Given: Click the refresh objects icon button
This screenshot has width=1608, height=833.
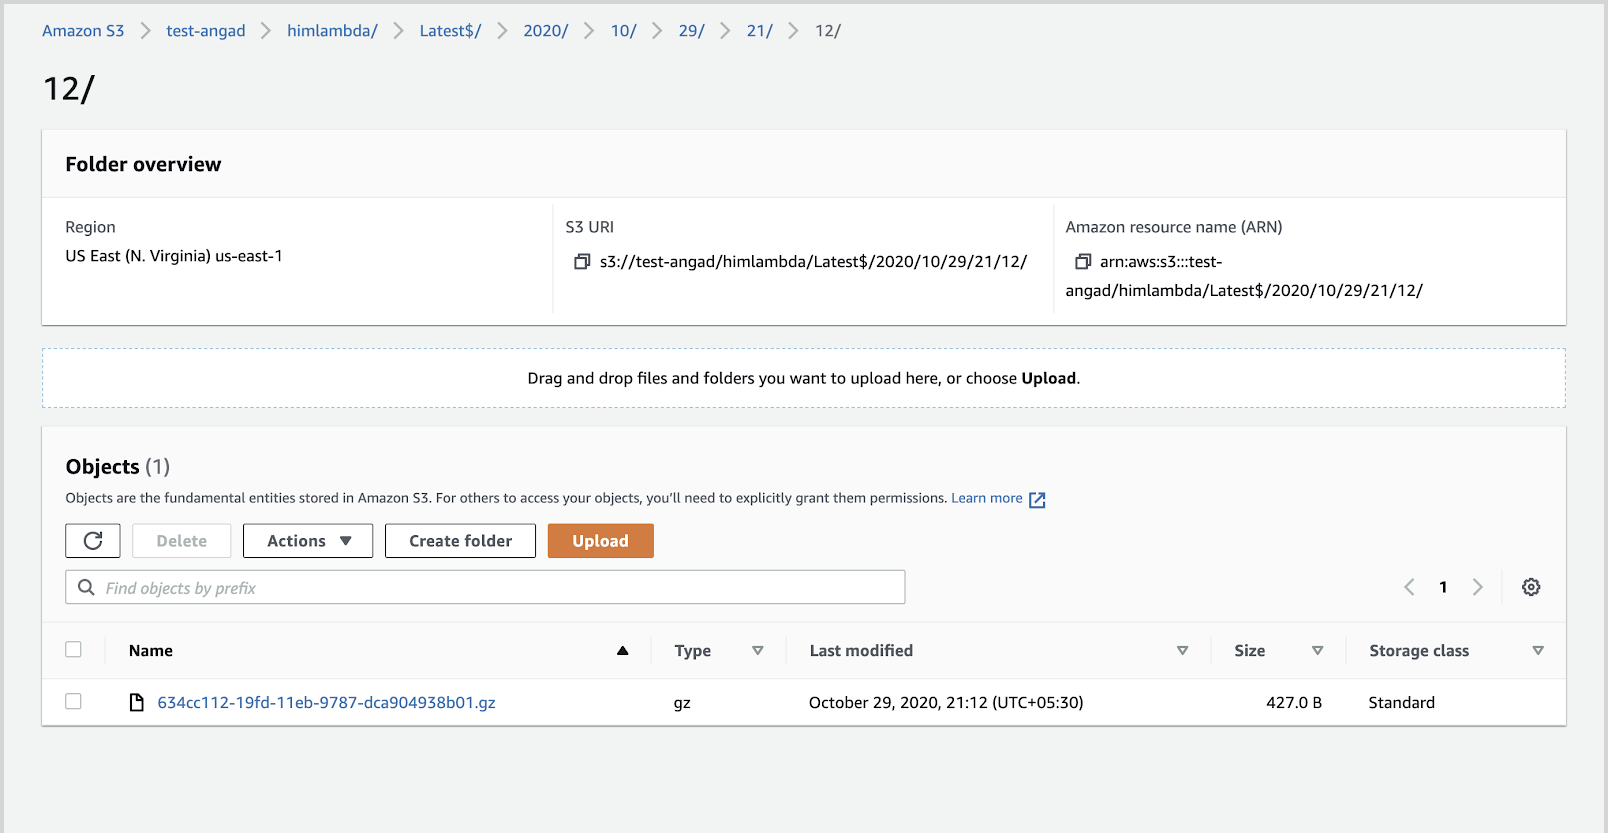Looking at the screenshot, I should 93,541.
